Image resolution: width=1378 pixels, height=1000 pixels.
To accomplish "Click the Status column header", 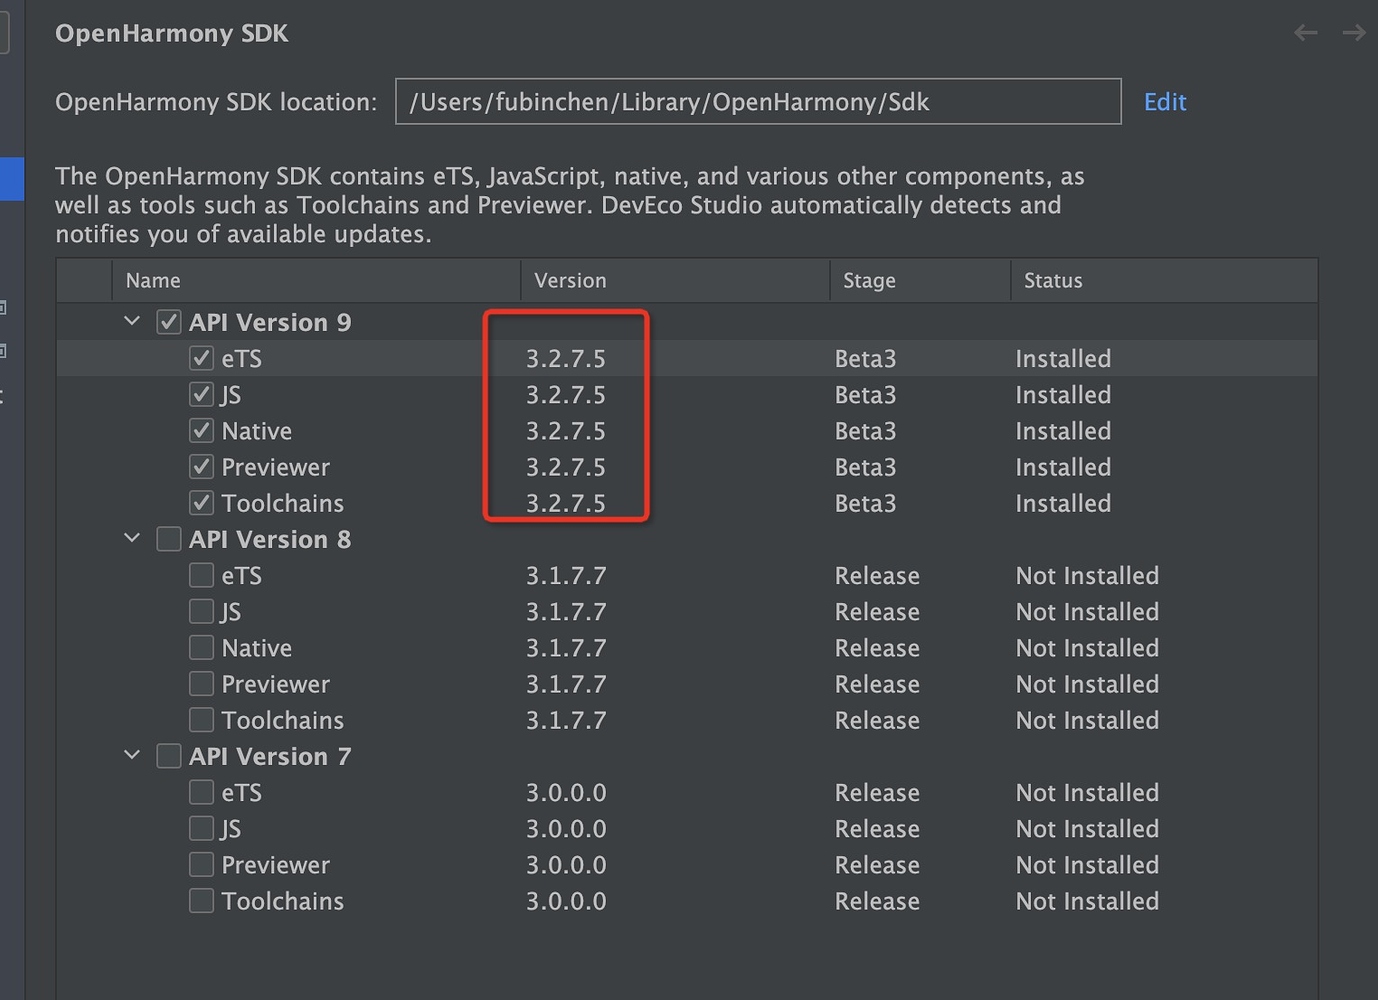I will click(x=1053, y=280).
